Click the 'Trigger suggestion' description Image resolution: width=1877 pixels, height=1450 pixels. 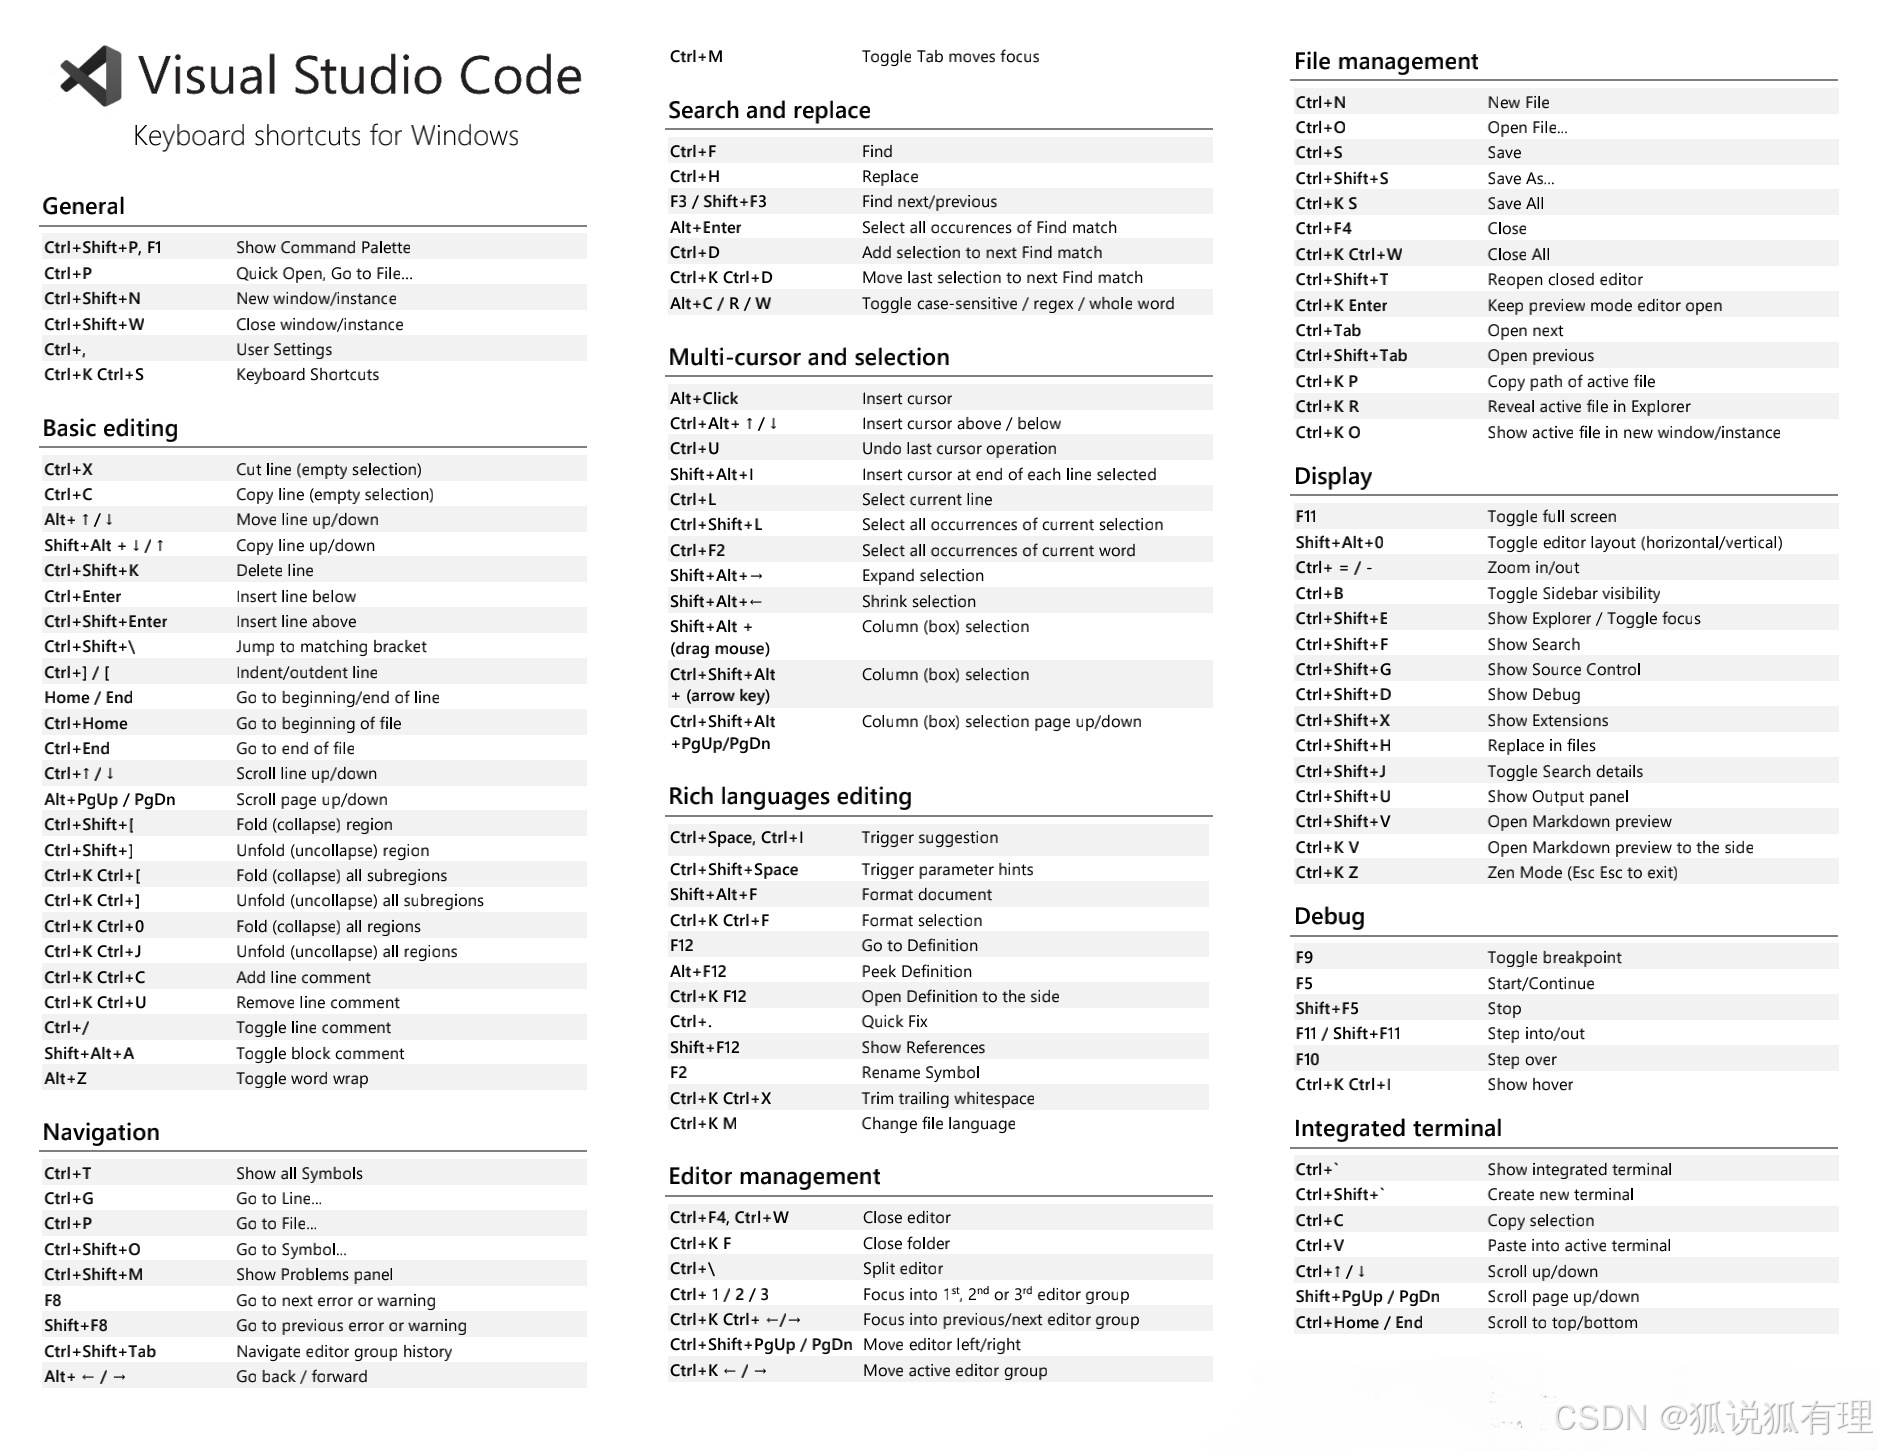(x=930, y=837)
